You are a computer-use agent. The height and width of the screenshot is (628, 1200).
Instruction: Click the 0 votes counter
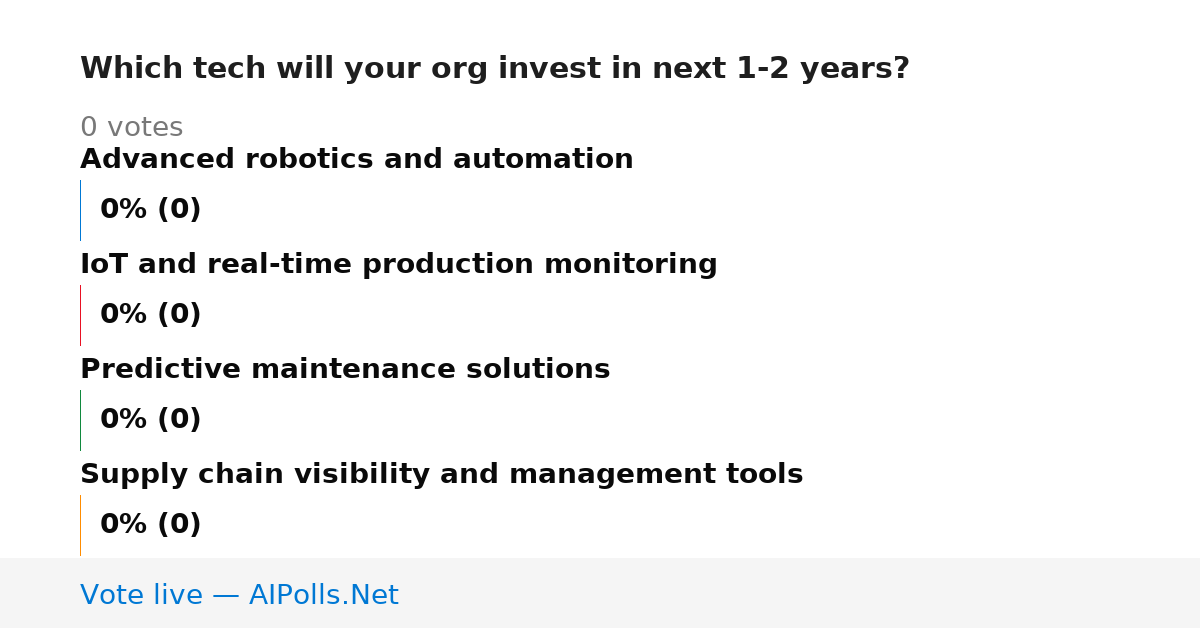tap(131, 128)
